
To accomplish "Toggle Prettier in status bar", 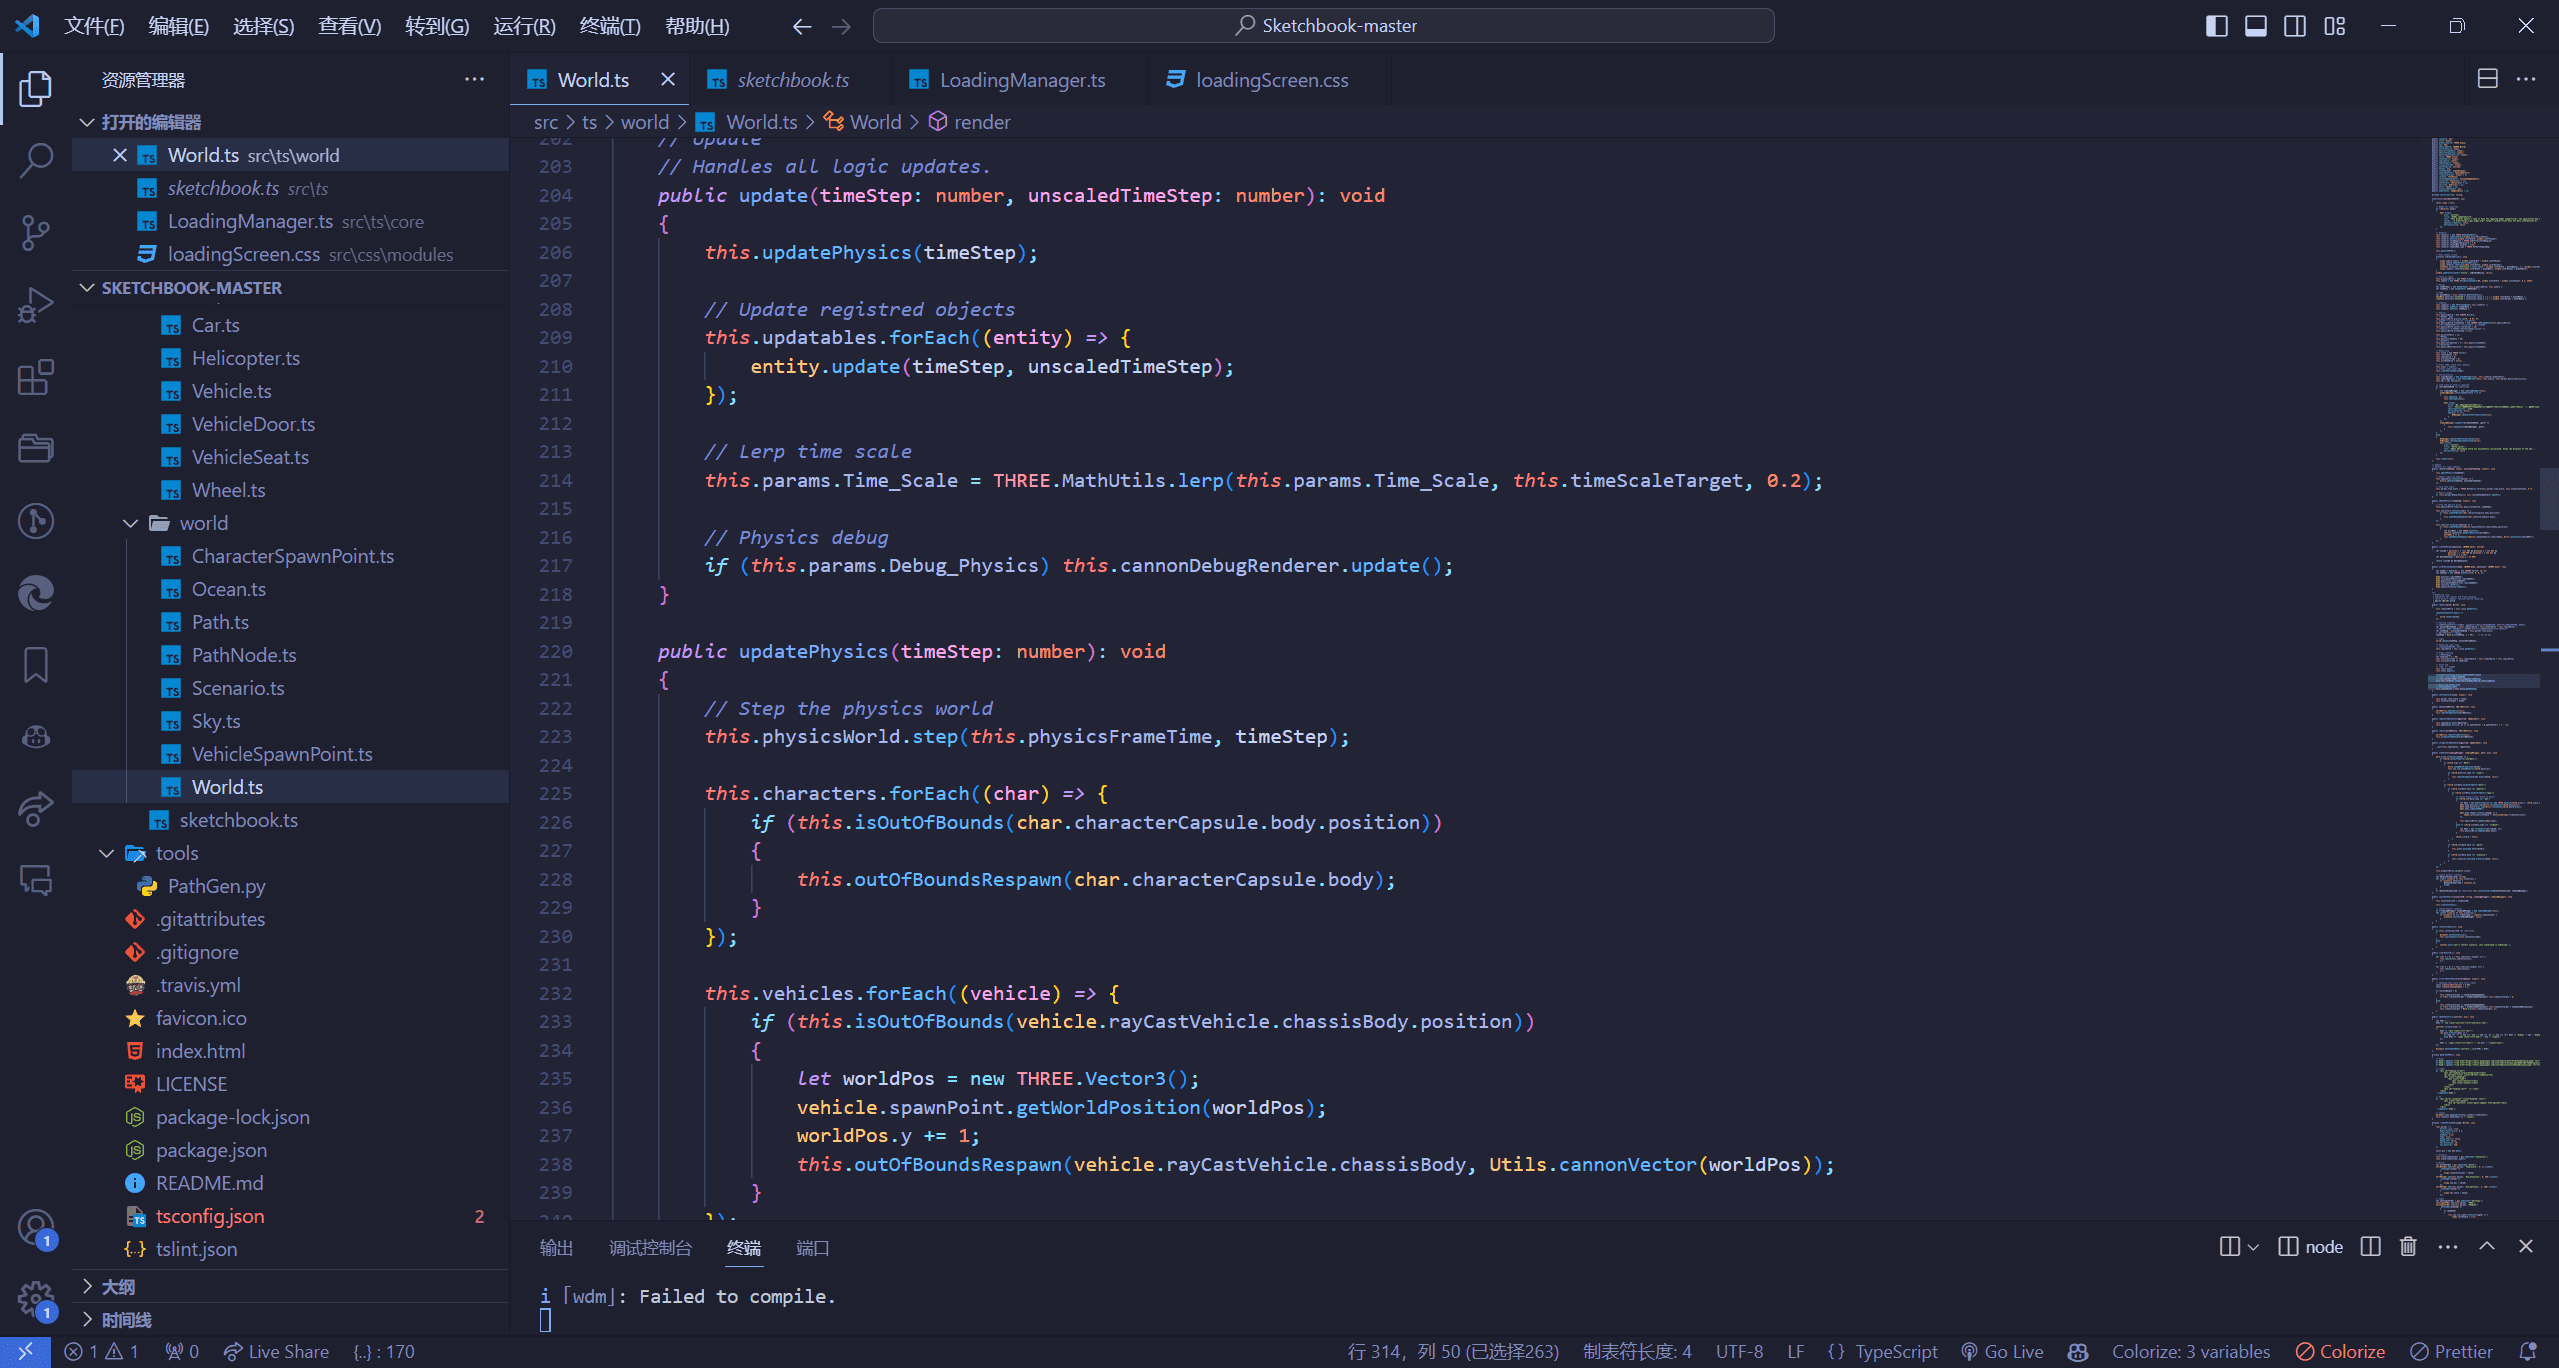I will click(x=2451, y=1352).
